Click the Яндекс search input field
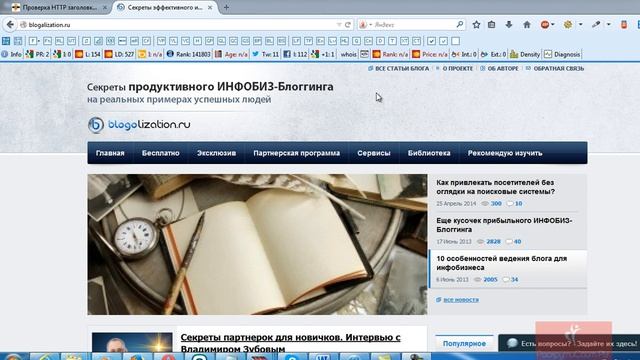This screenshot has height=360, width=640. pyautogui.click(x=412, y=24)
